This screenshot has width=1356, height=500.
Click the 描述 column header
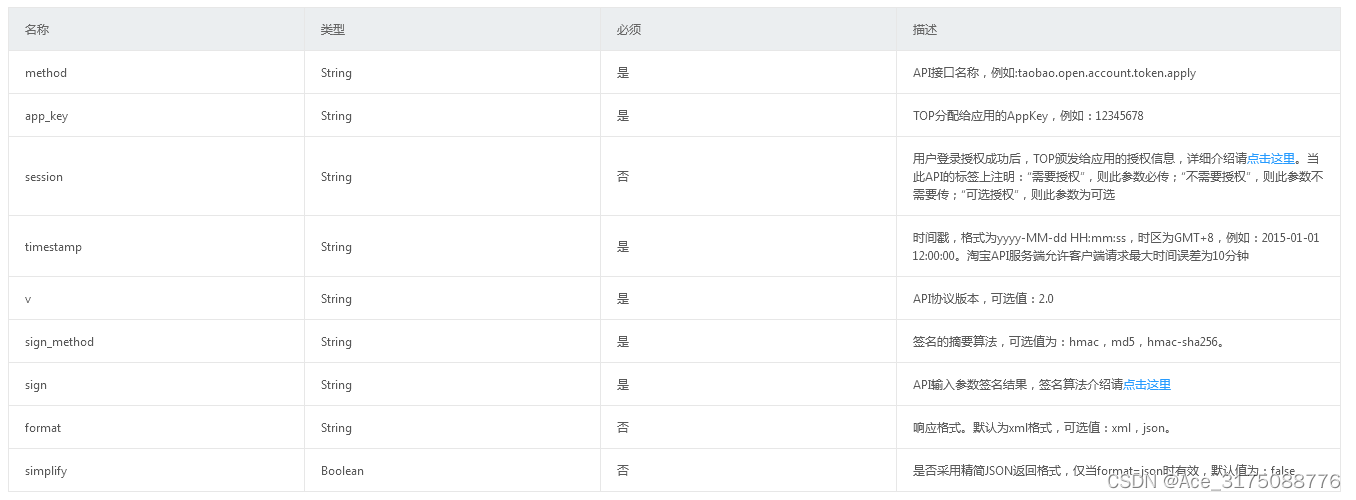pyautogui.click(x=925, y=30)
